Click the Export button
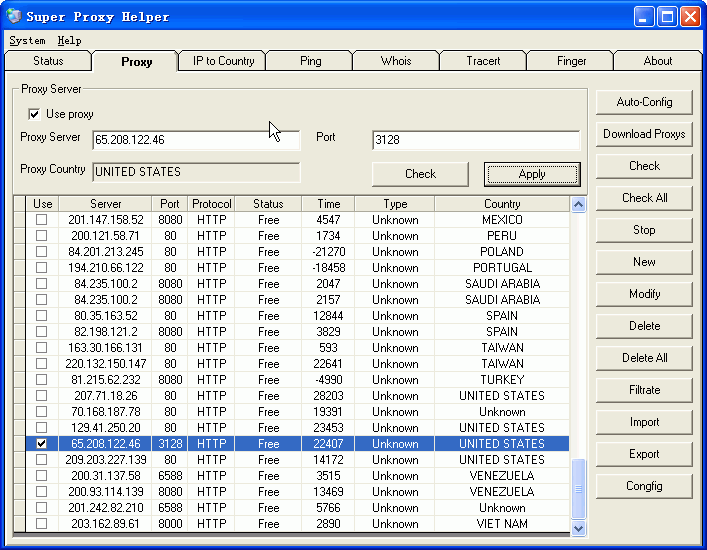This screenshot has width=707, height=550. click(x=644, y=454)
